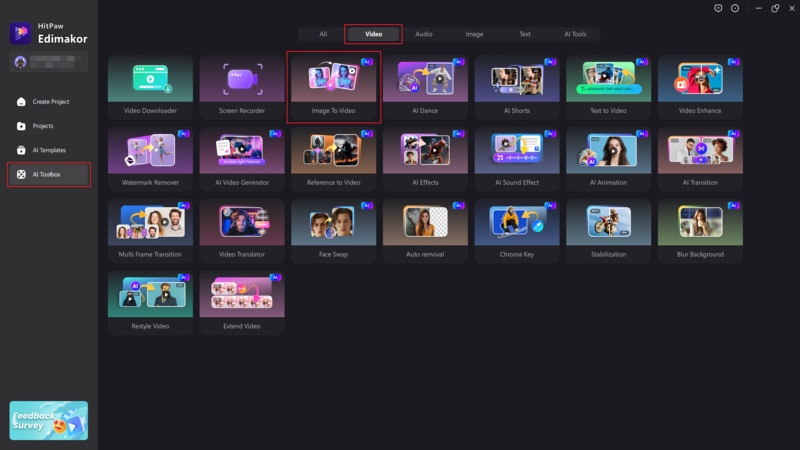Switch to the Audio tab
Screen dimensions: 800x450
tap(423, 34)
